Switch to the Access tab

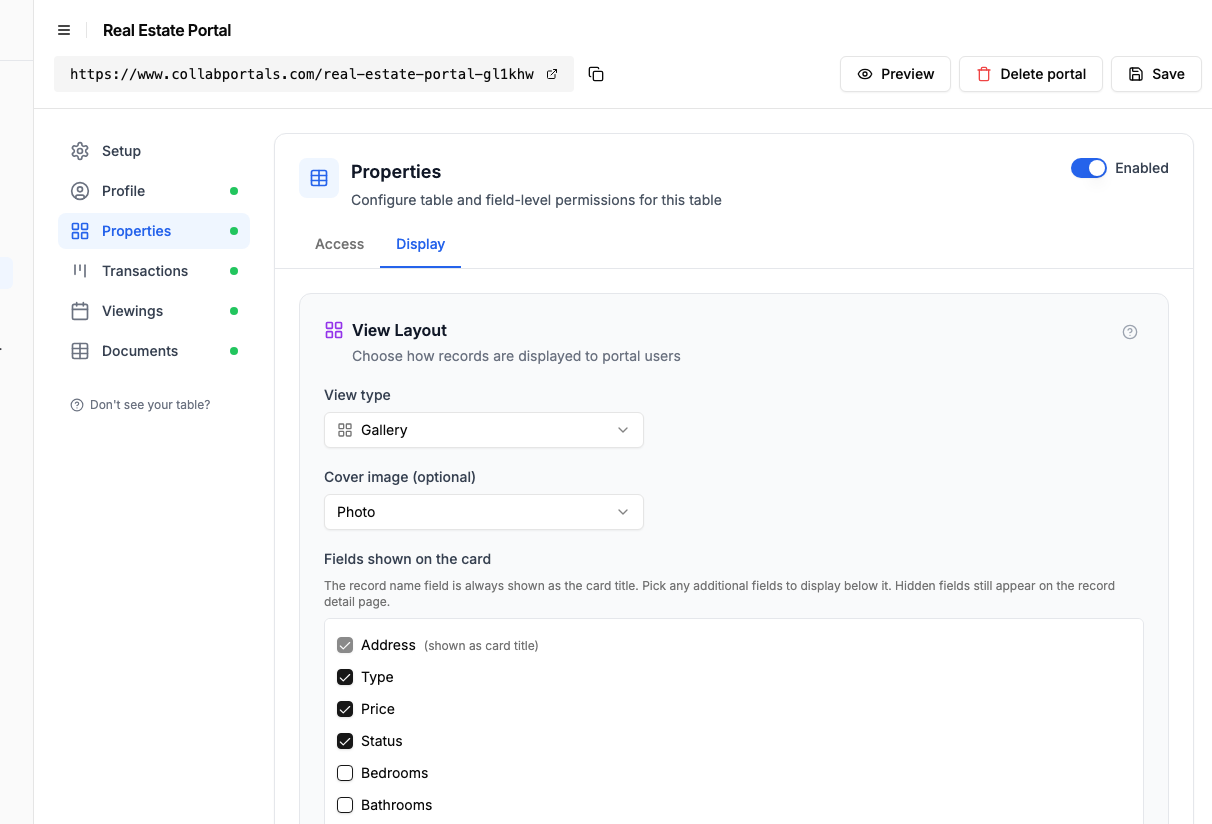pos(339,244)
